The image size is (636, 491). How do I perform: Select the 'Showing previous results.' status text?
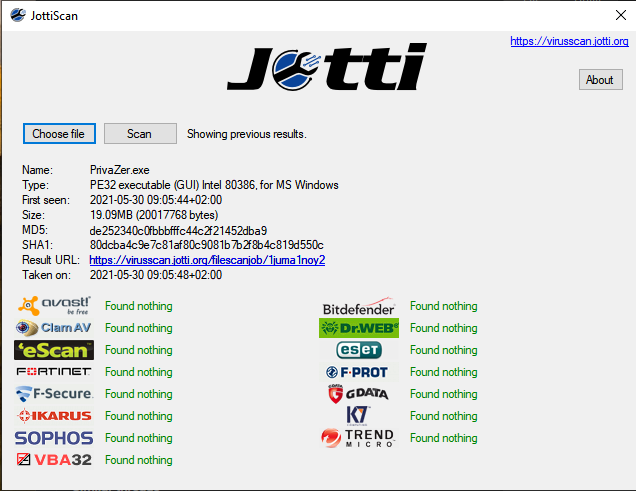[x=247, y=134]
